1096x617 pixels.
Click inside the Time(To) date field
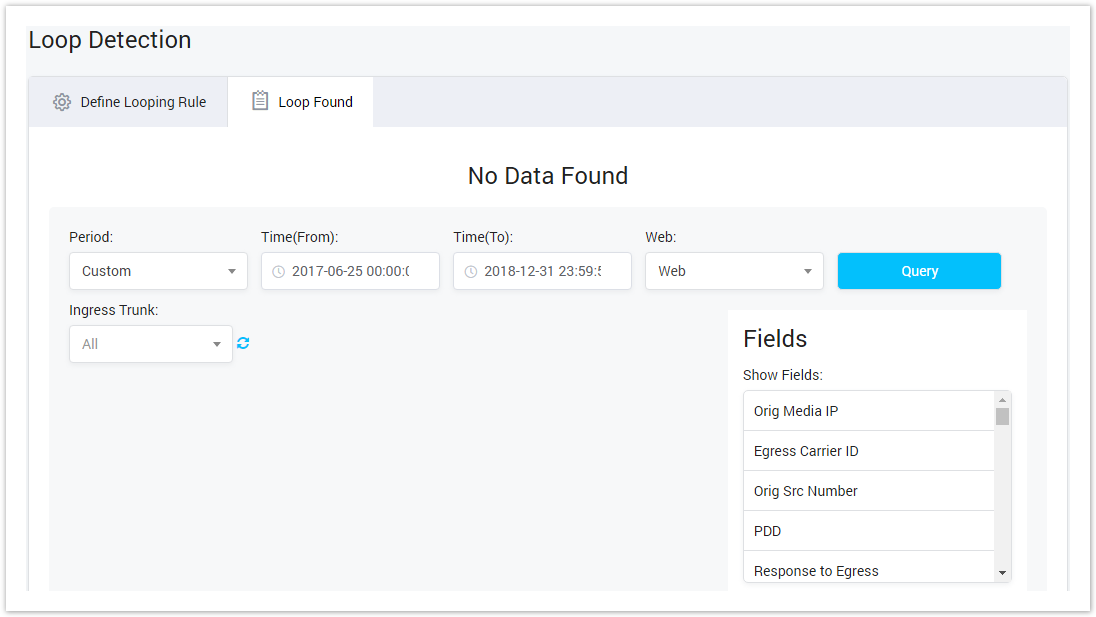point(547,271)
